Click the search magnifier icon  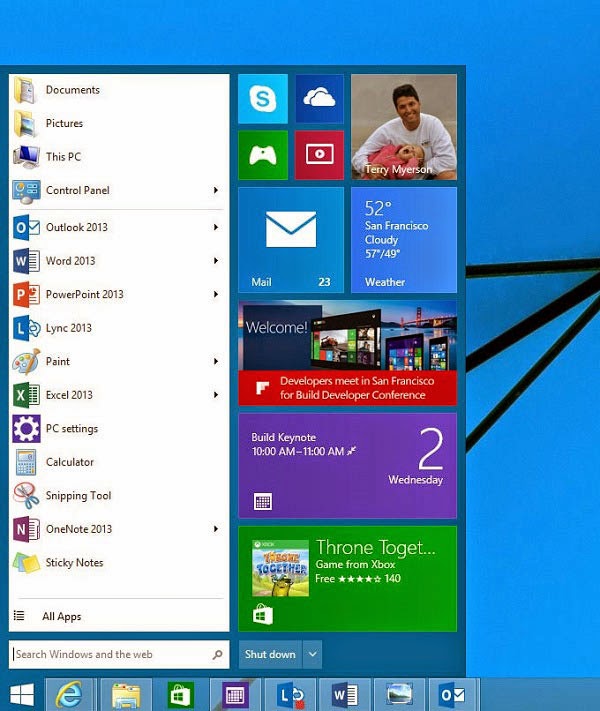coord(218,654)
